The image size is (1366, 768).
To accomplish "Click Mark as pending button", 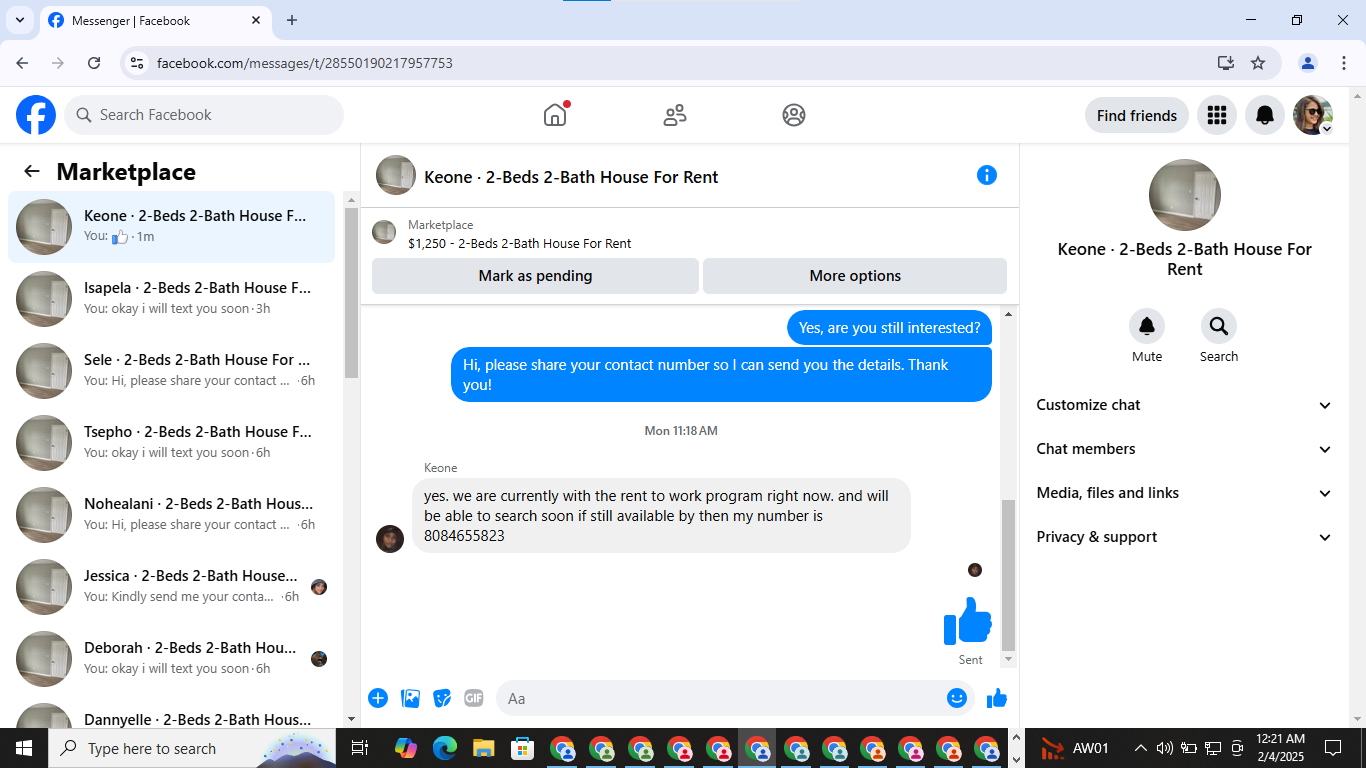I will 535,276.
